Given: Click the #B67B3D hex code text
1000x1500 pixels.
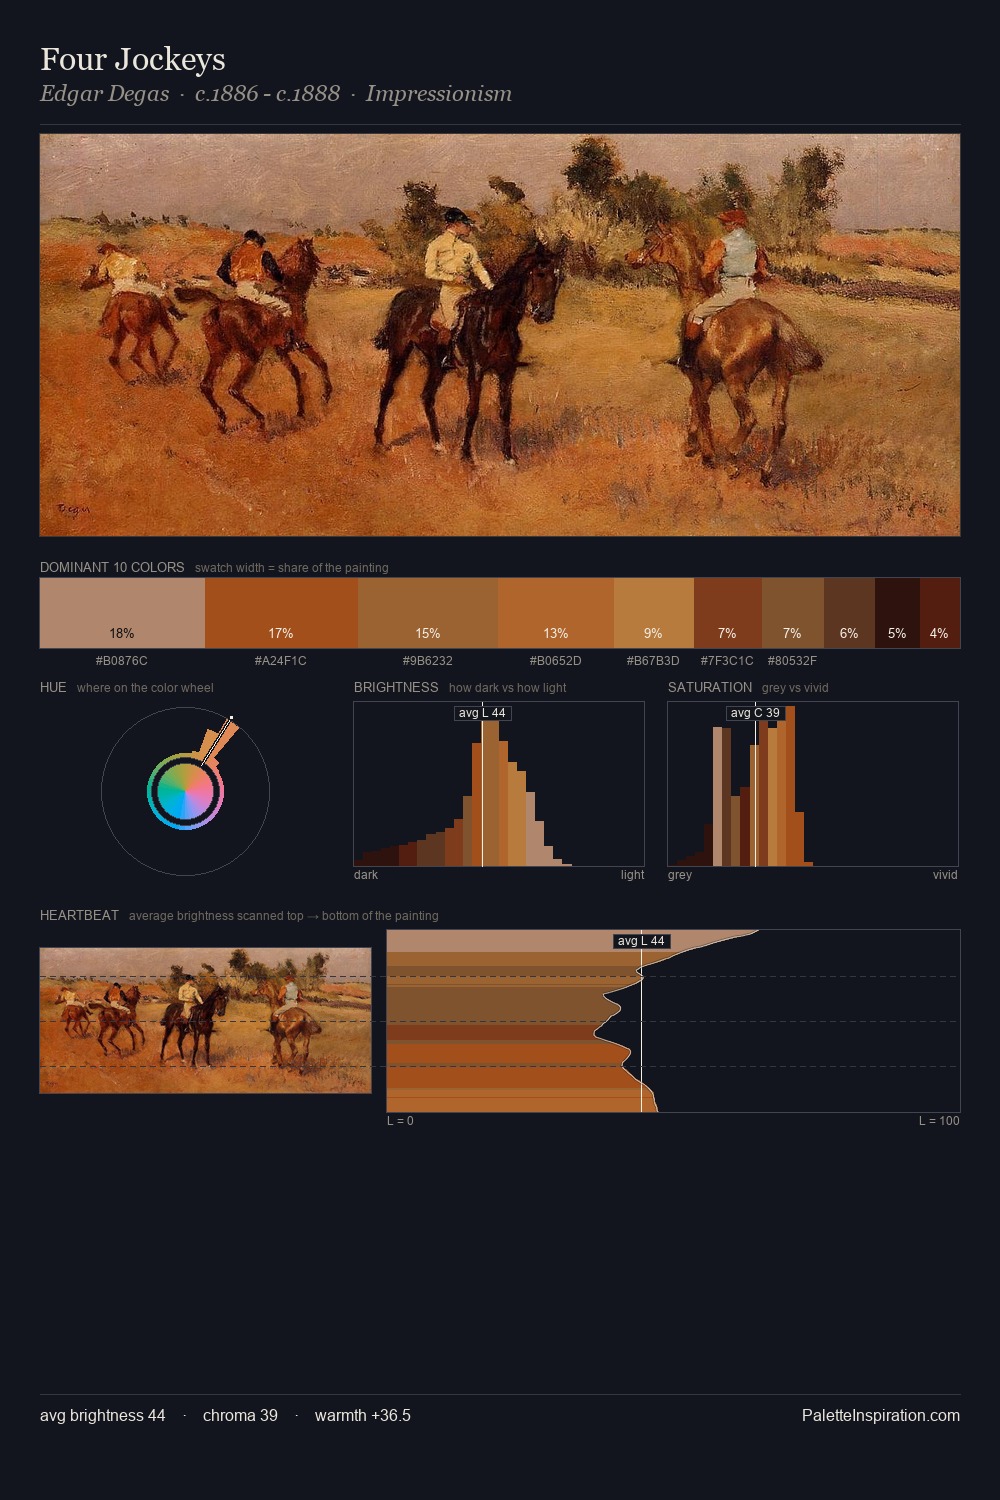Looking at the screenshot, I should click(653, 661).
